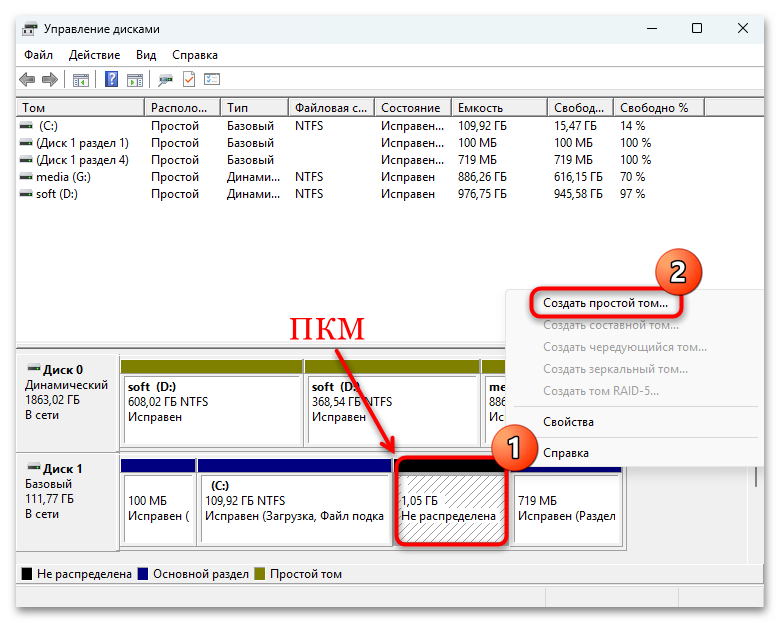Viewport: 780px width, 623px height.
Task: Click the checkmark properties toolbar icon
Action: coord(189,79)
